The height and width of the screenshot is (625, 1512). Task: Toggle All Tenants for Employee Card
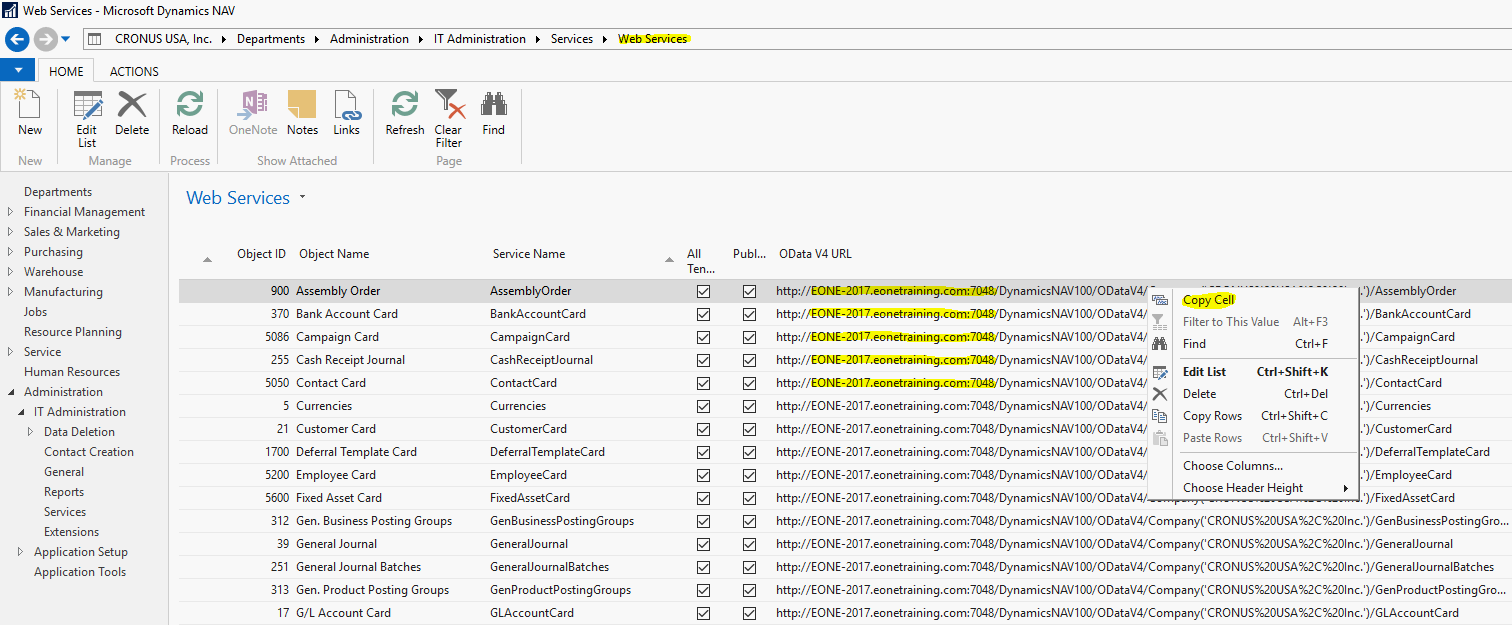[703, 475]
